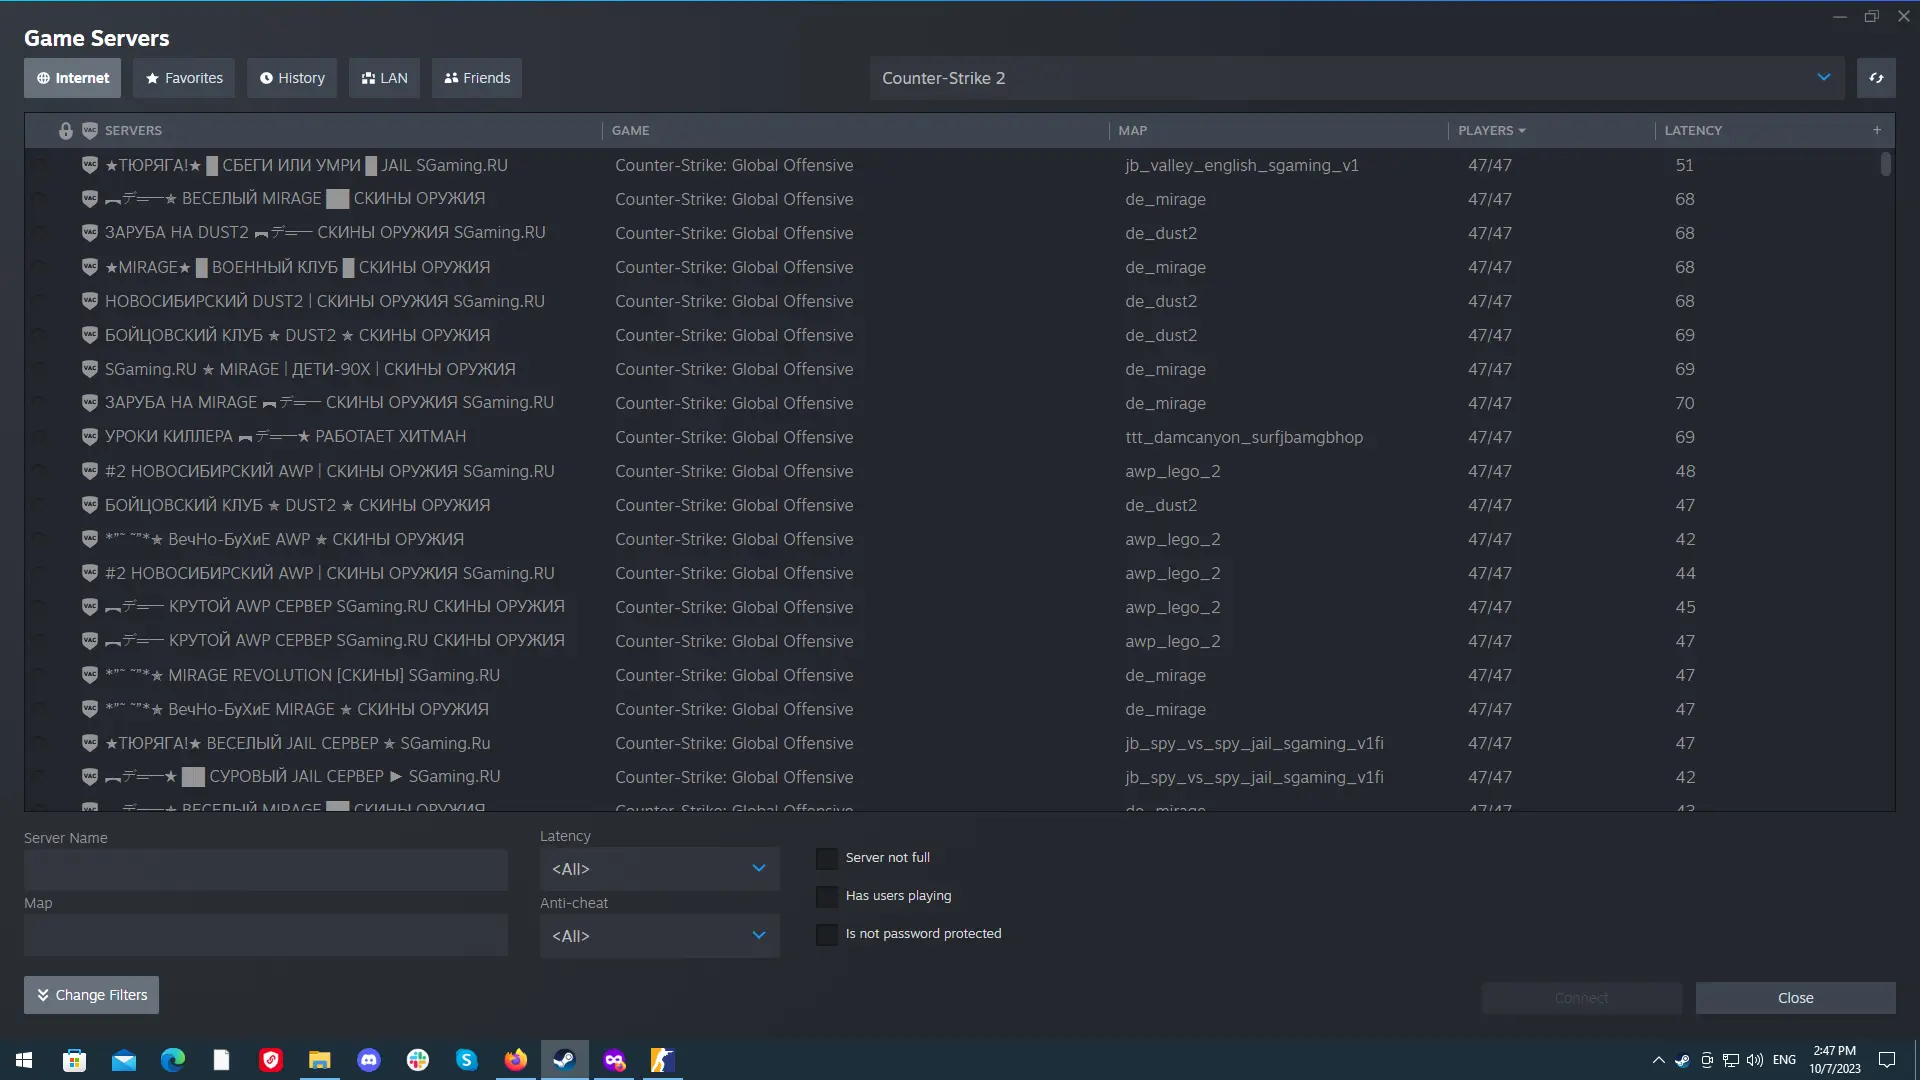
Task: Launch Microsoft Edge from taskbar
Action: [172, 1060]
